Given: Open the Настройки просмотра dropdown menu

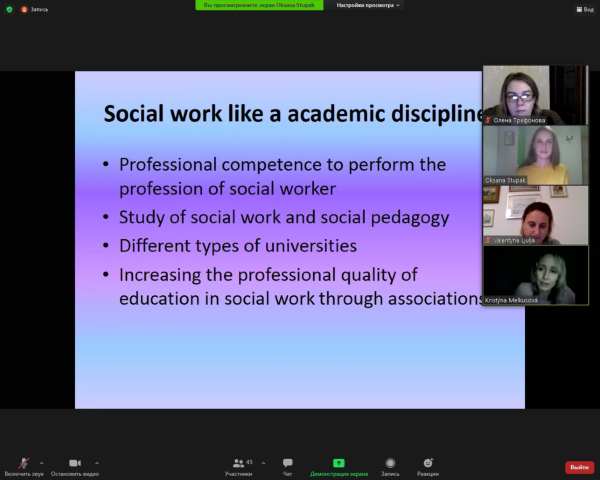Looking at the screenshot, I should coord(368,5).
